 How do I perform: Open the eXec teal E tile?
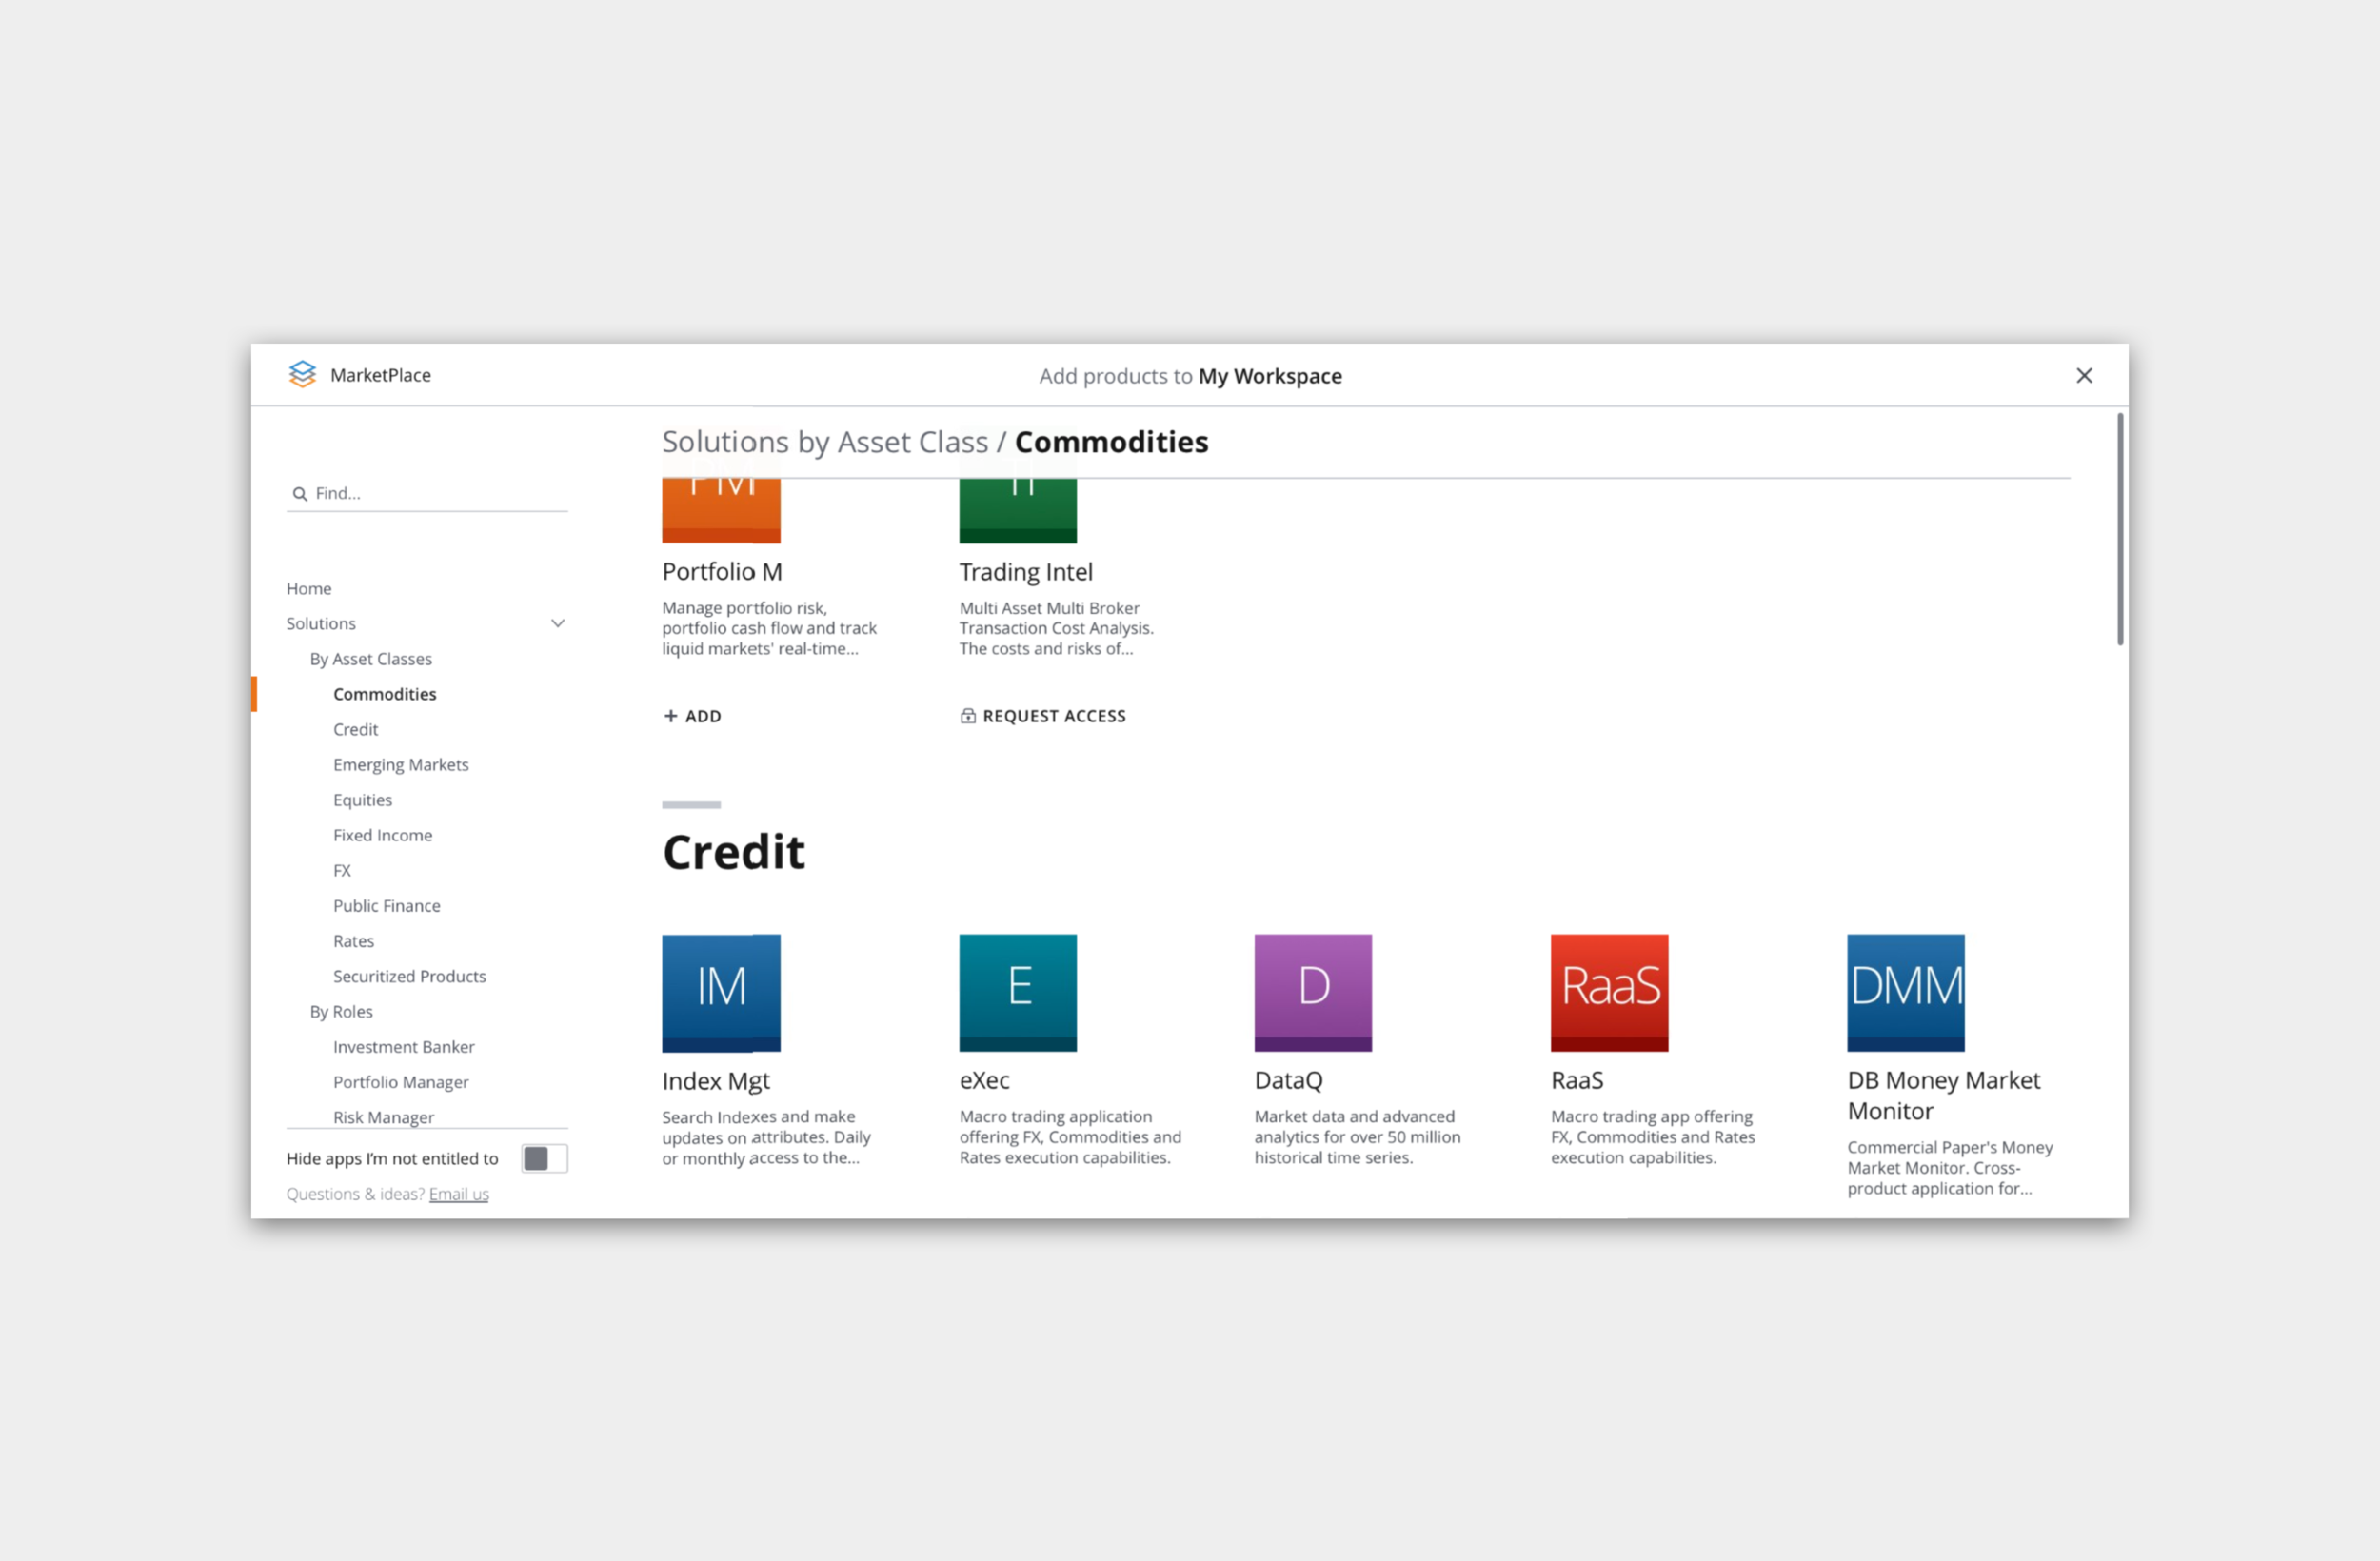tap(1017, 992)
